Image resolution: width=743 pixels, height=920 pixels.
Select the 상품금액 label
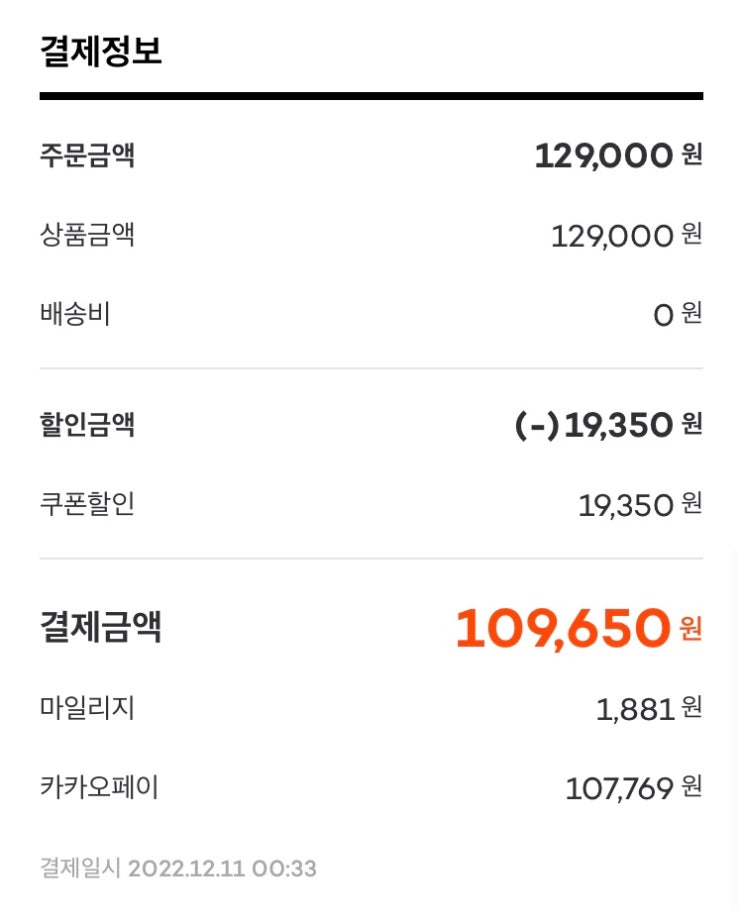click(x=87, y=235)
